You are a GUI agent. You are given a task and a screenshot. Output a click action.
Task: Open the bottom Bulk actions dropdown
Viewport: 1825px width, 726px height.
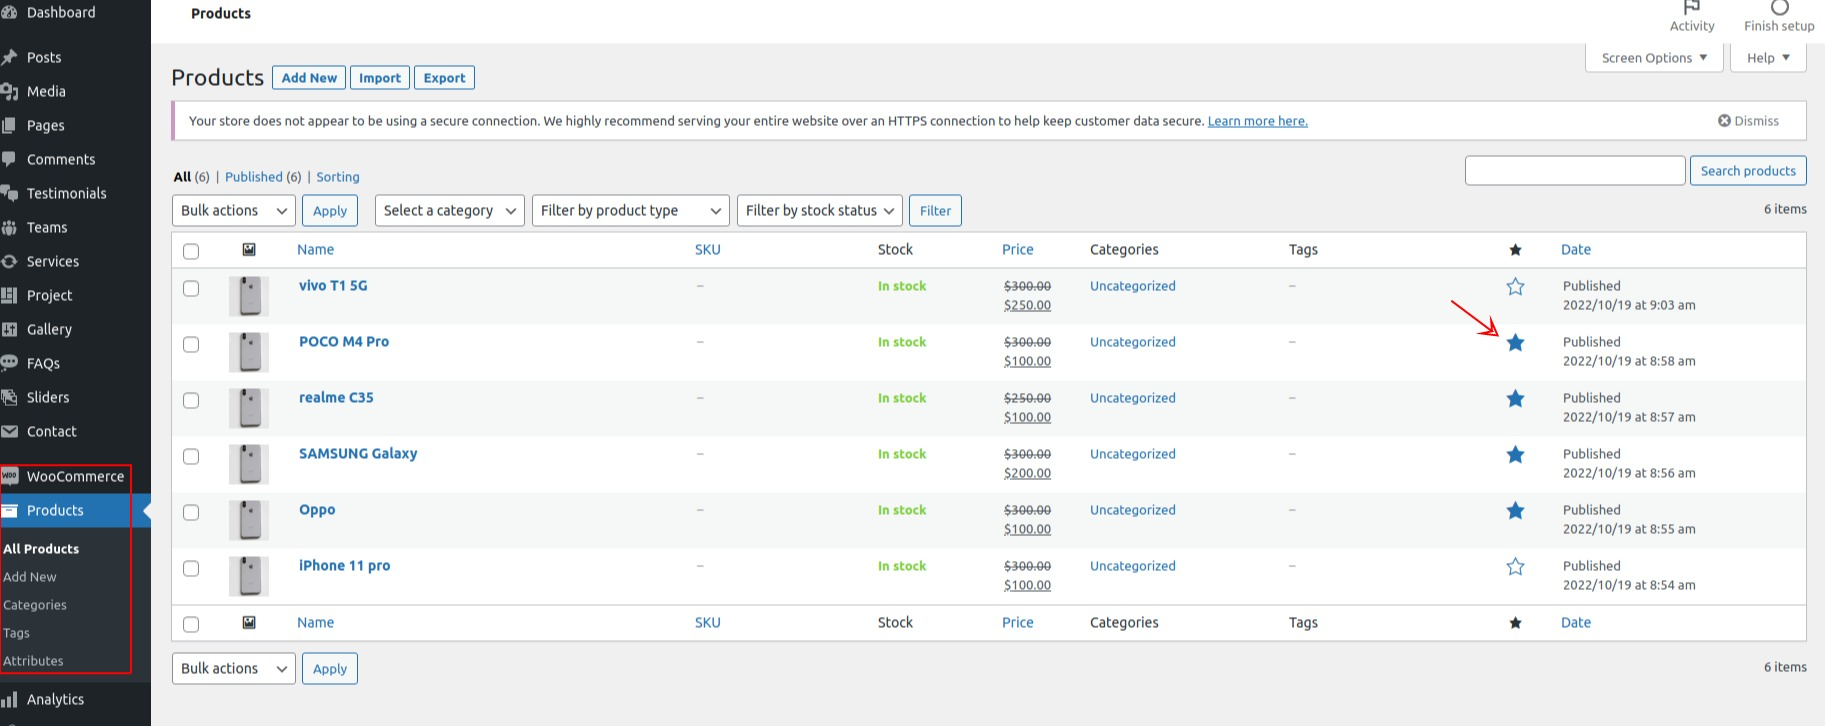(234, 668)
